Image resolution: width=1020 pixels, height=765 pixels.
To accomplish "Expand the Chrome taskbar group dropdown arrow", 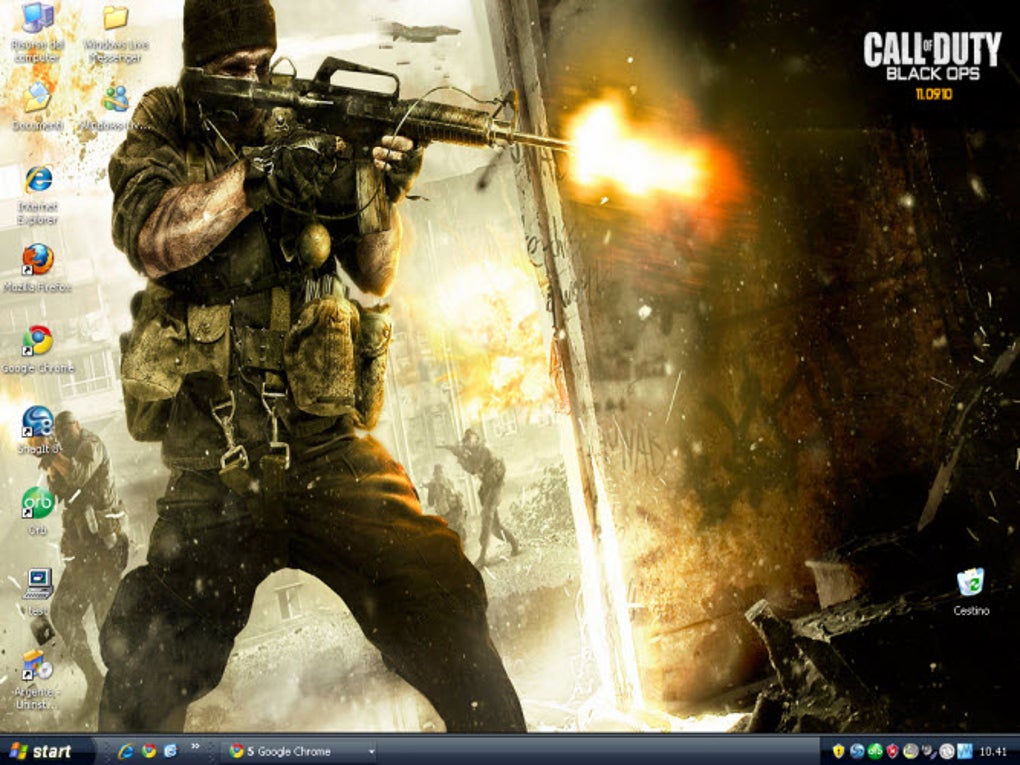I will (x=371, y=752).
